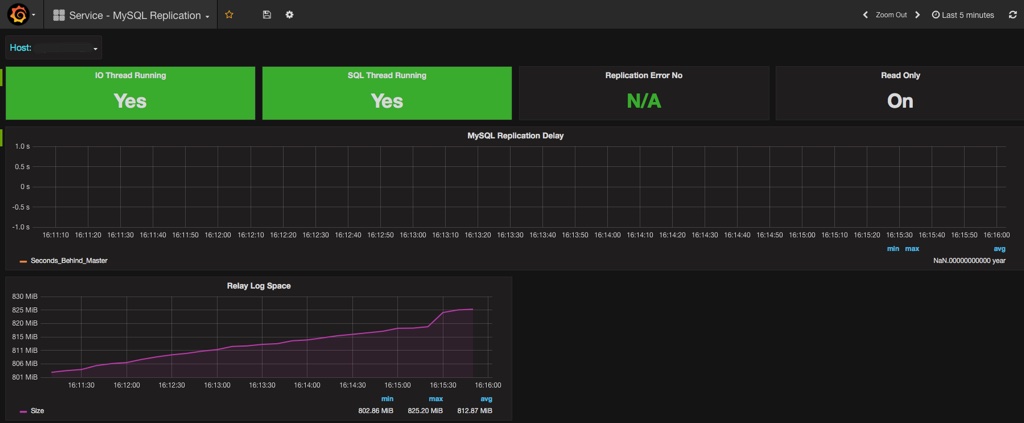Click the Relay Log Space min value 802.86 MiB
The height and width of the screenshot is (423, 1024).
click(x=376, y=411)
